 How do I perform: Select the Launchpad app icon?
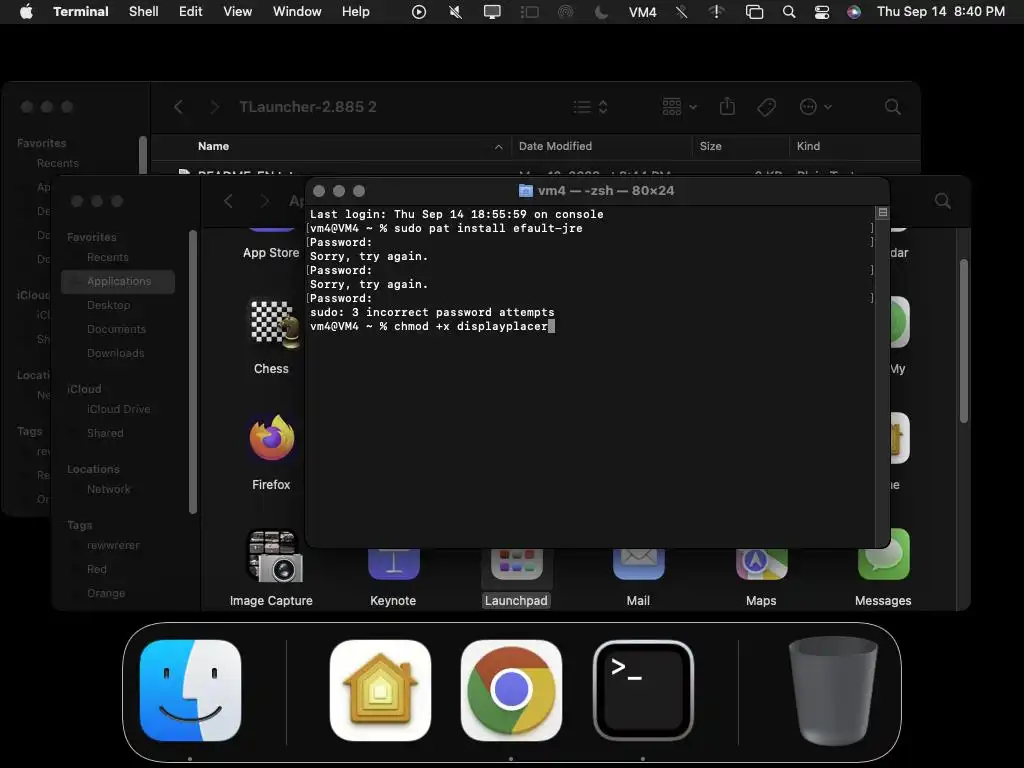point(517,563)
